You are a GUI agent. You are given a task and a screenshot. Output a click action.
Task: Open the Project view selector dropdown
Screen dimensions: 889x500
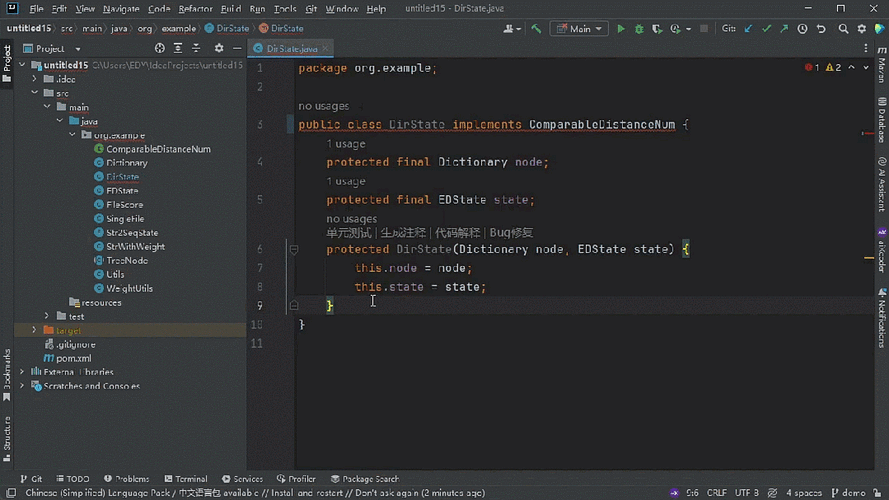(78, 48)
